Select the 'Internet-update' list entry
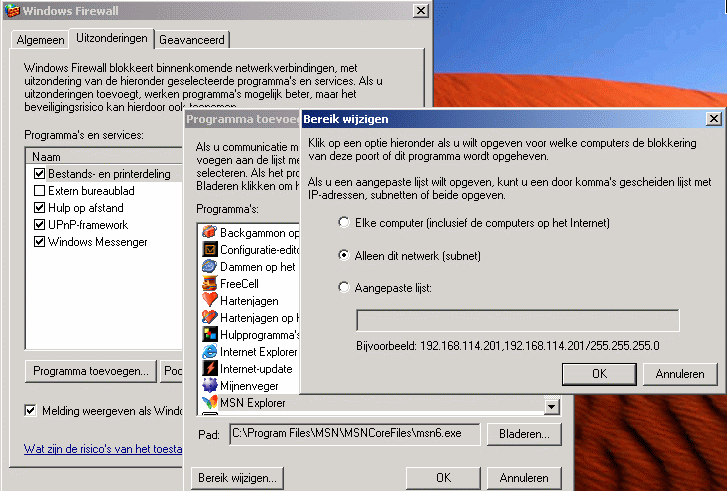 click(256, 369)
